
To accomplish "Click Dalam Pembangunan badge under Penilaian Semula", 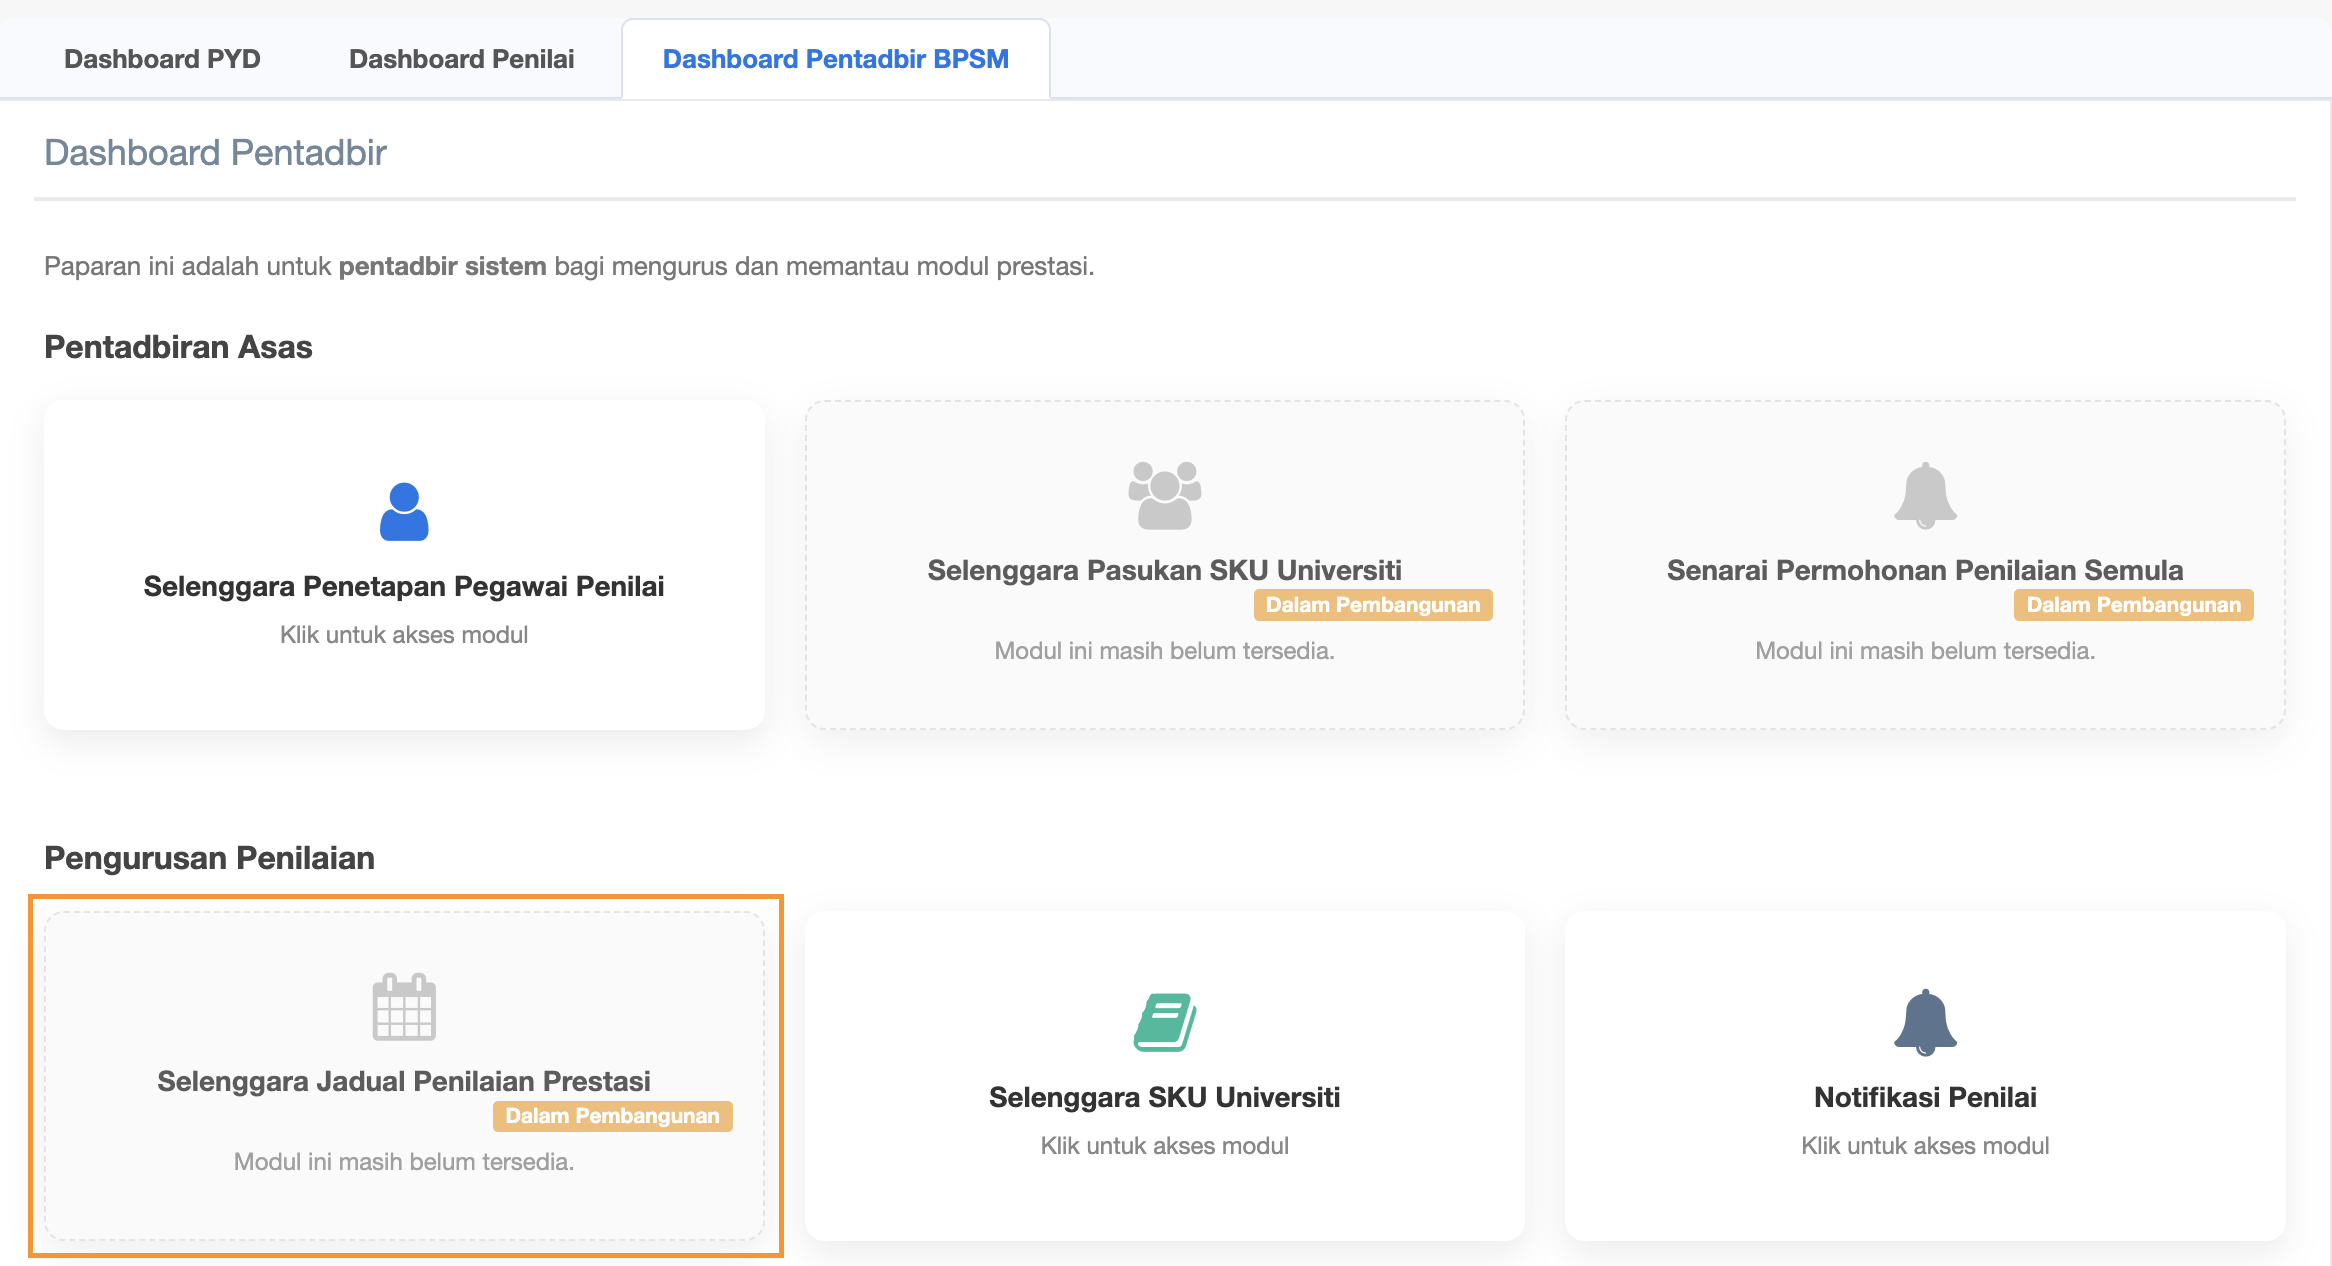I will (x=2133, y=605).
